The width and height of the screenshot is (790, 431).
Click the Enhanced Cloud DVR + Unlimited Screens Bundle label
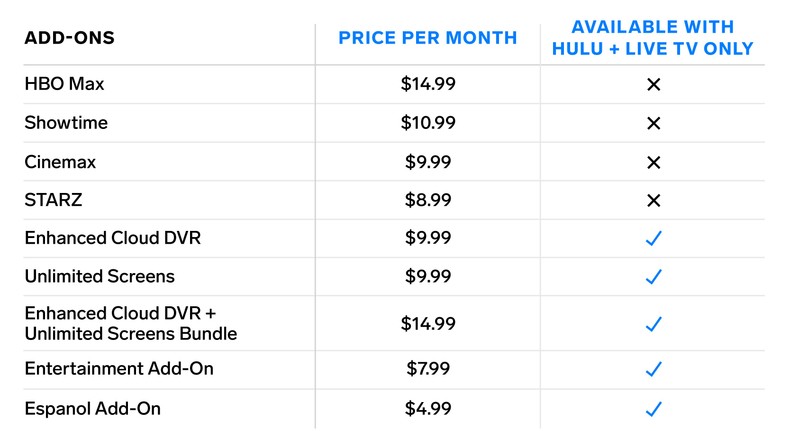(130, 323)
